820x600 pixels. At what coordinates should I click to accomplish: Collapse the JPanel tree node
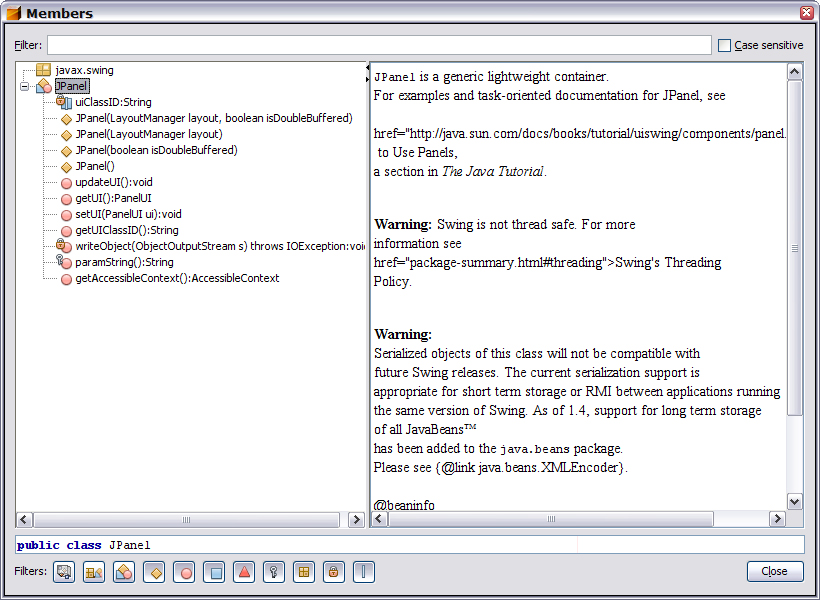(x=25, y=86)
